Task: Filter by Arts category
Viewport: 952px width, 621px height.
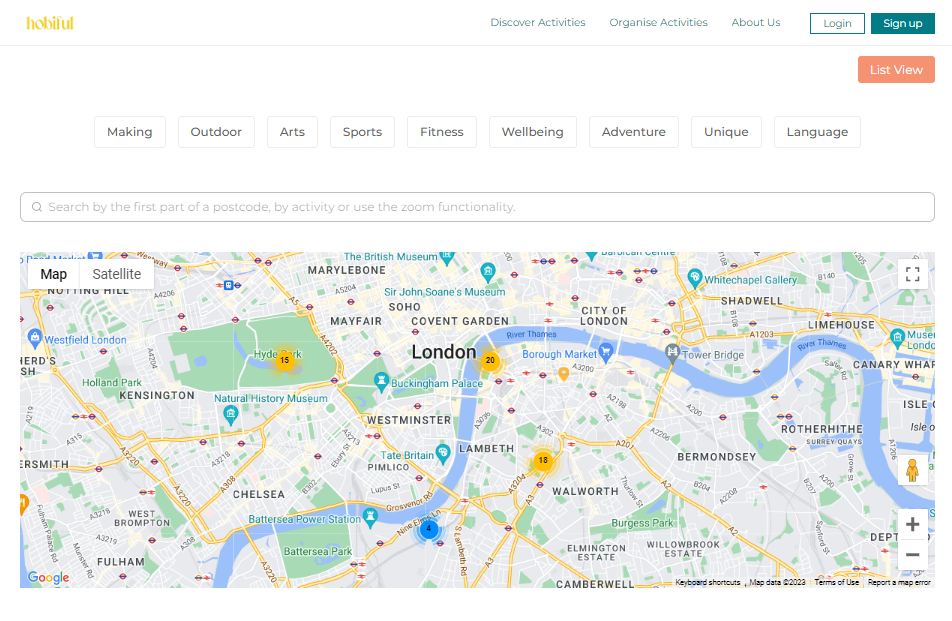Action: click(x=292, y=132)
